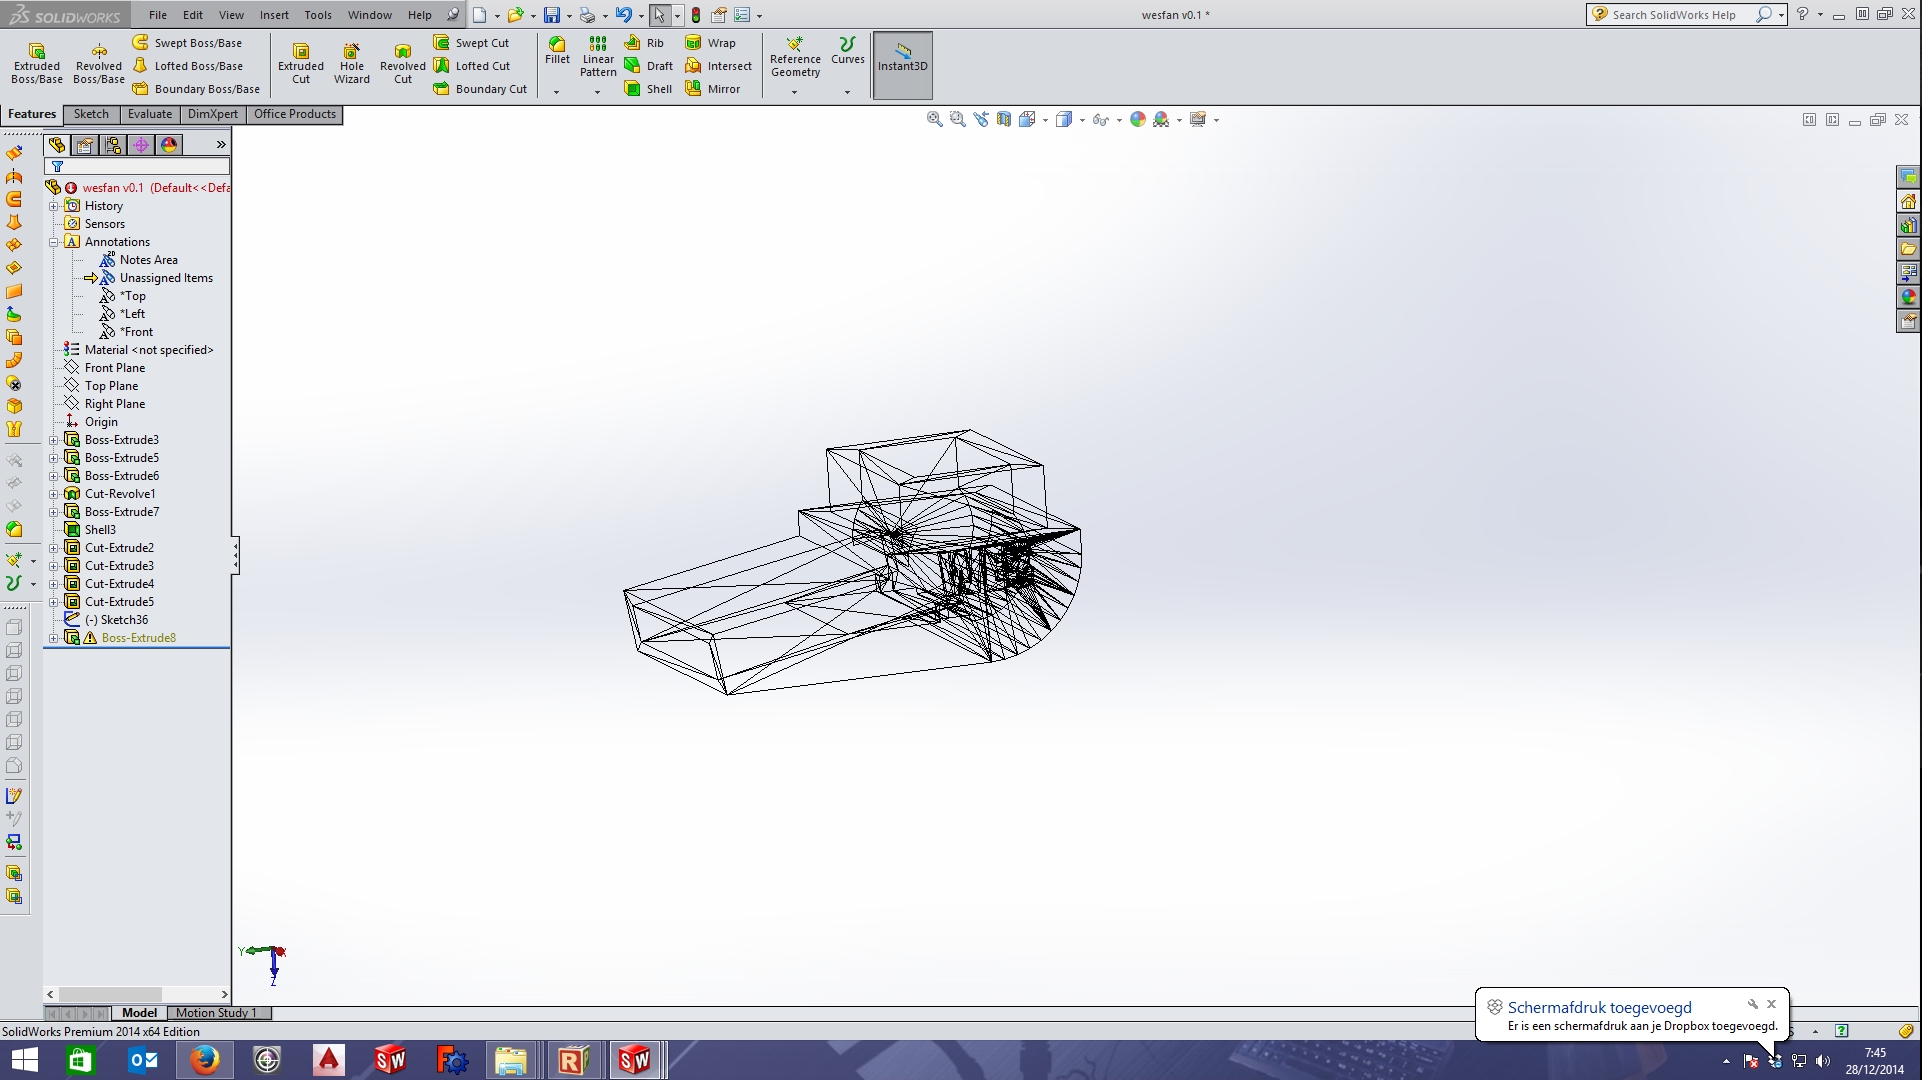The width and height of the screenshot is (1922, 1080).
Task: Select the Sketch36 item
Action: coord(106,620)
